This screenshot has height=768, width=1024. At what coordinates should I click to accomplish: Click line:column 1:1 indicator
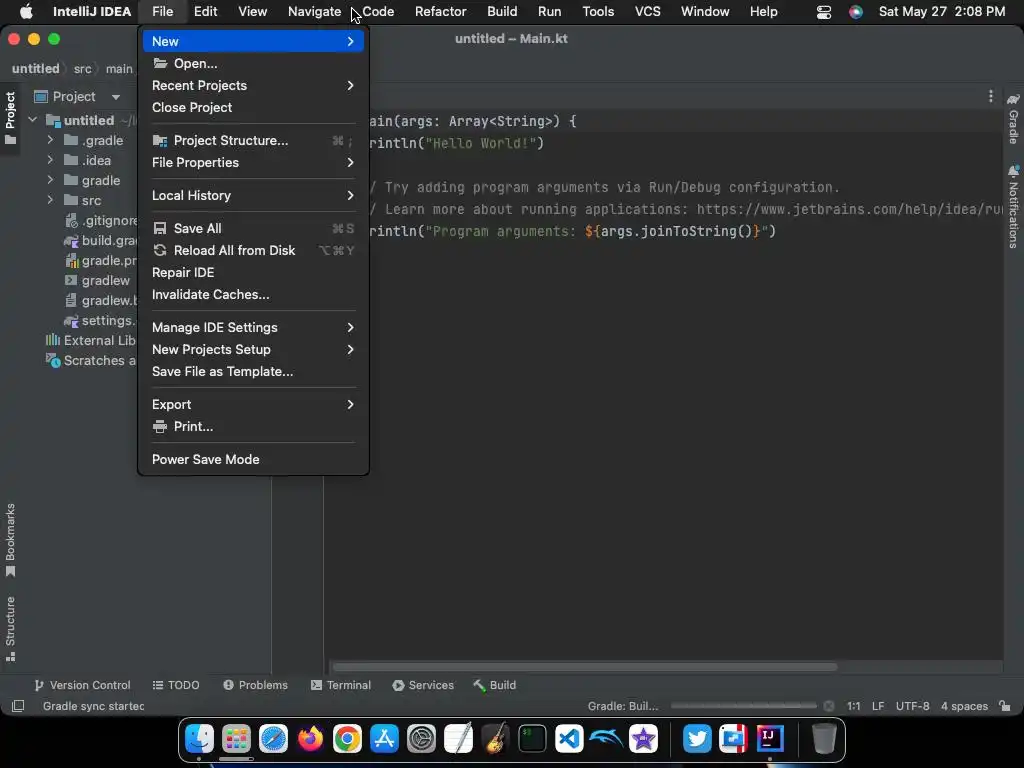coord(853,706)
